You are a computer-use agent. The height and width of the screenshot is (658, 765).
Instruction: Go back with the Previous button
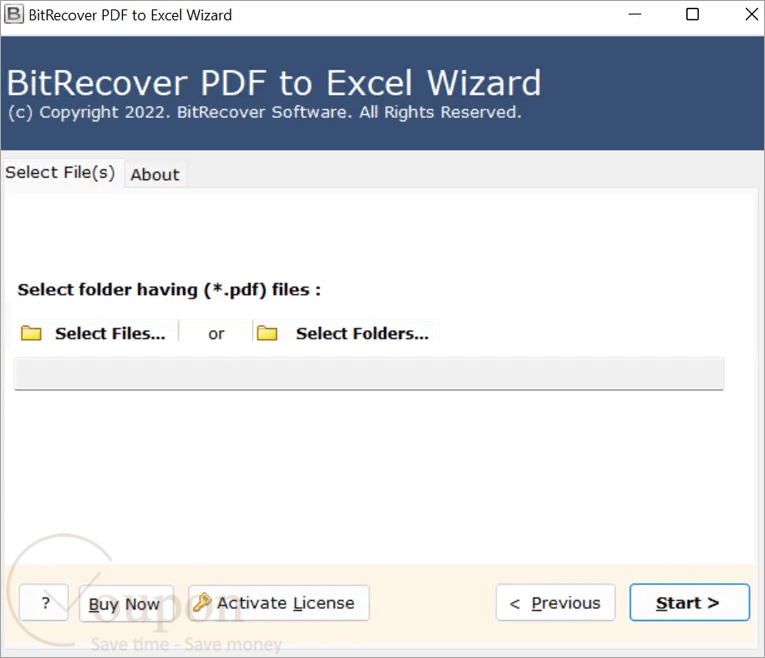tap(555, 603)
